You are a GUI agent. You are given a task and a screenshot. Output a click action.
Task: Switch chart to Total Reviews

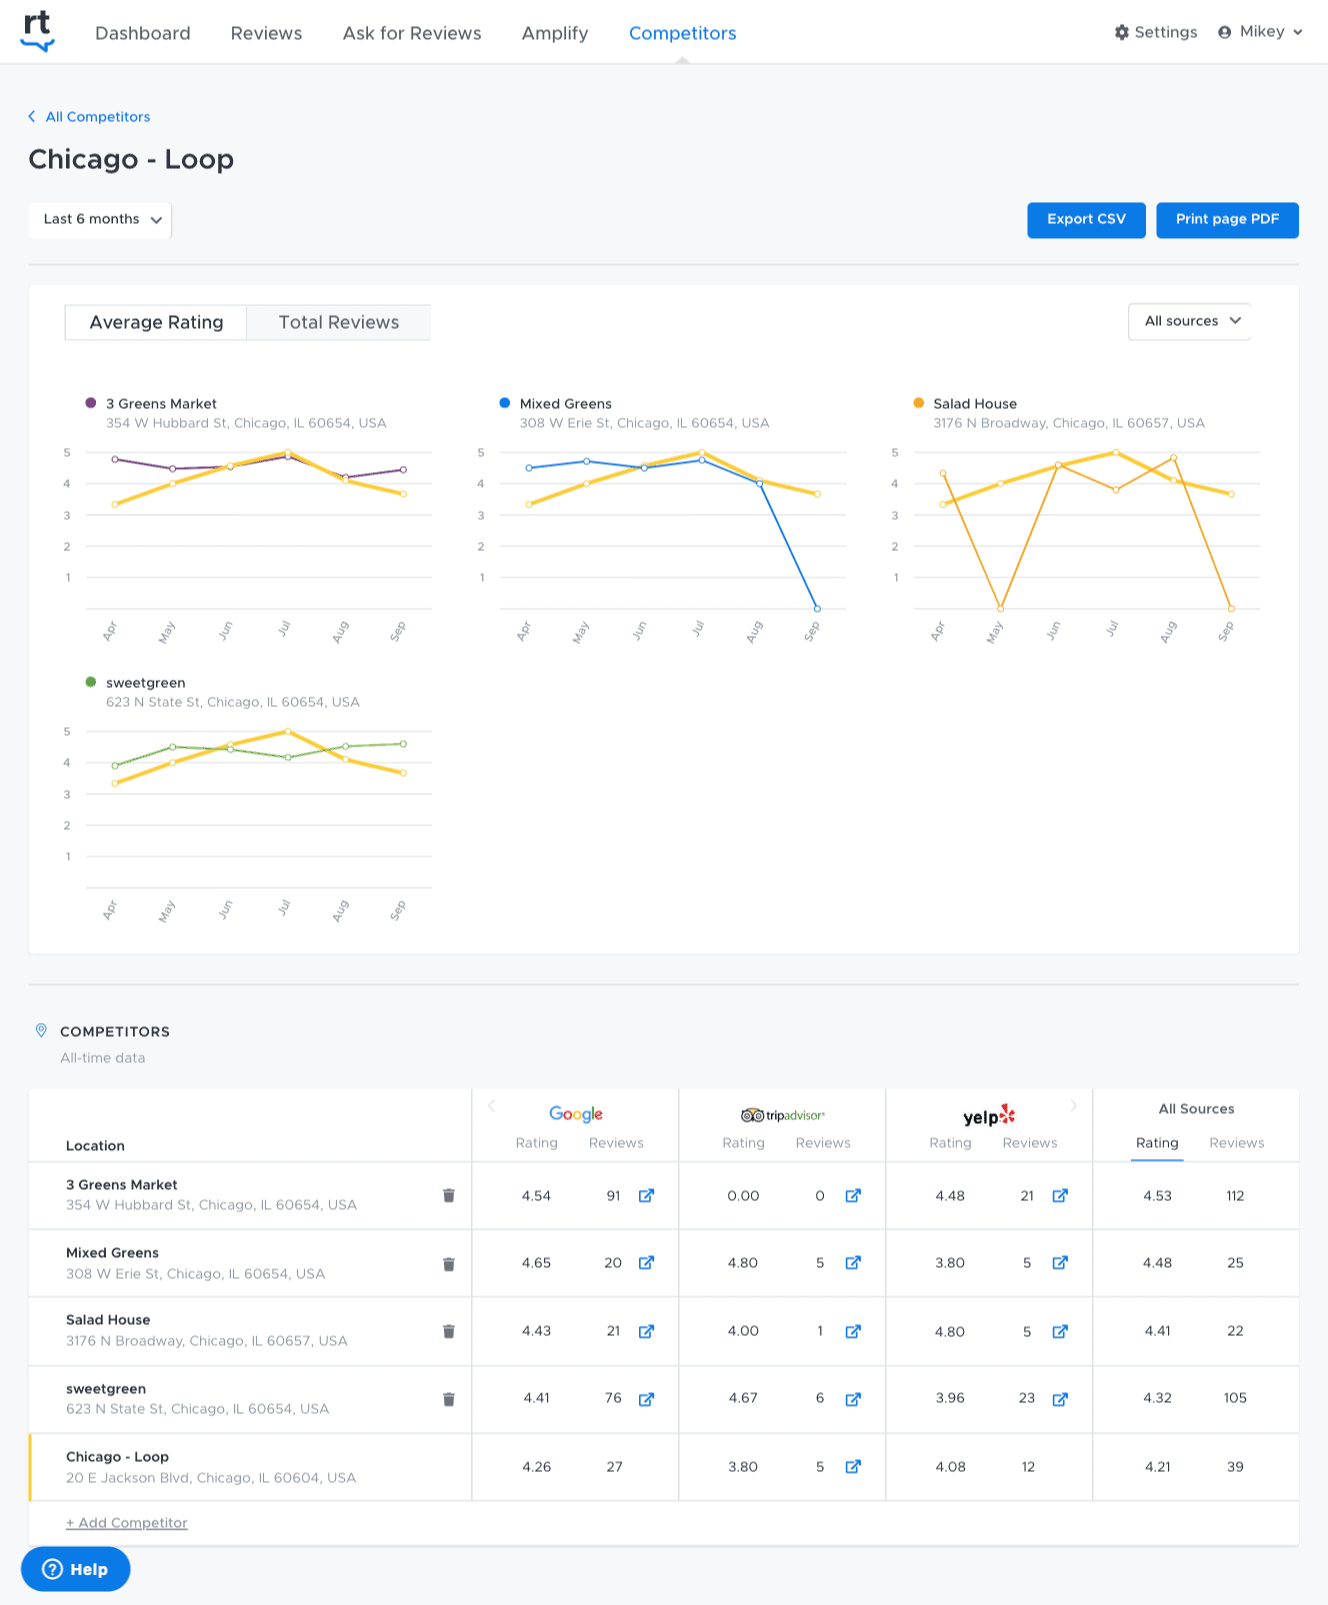(338, 322)
